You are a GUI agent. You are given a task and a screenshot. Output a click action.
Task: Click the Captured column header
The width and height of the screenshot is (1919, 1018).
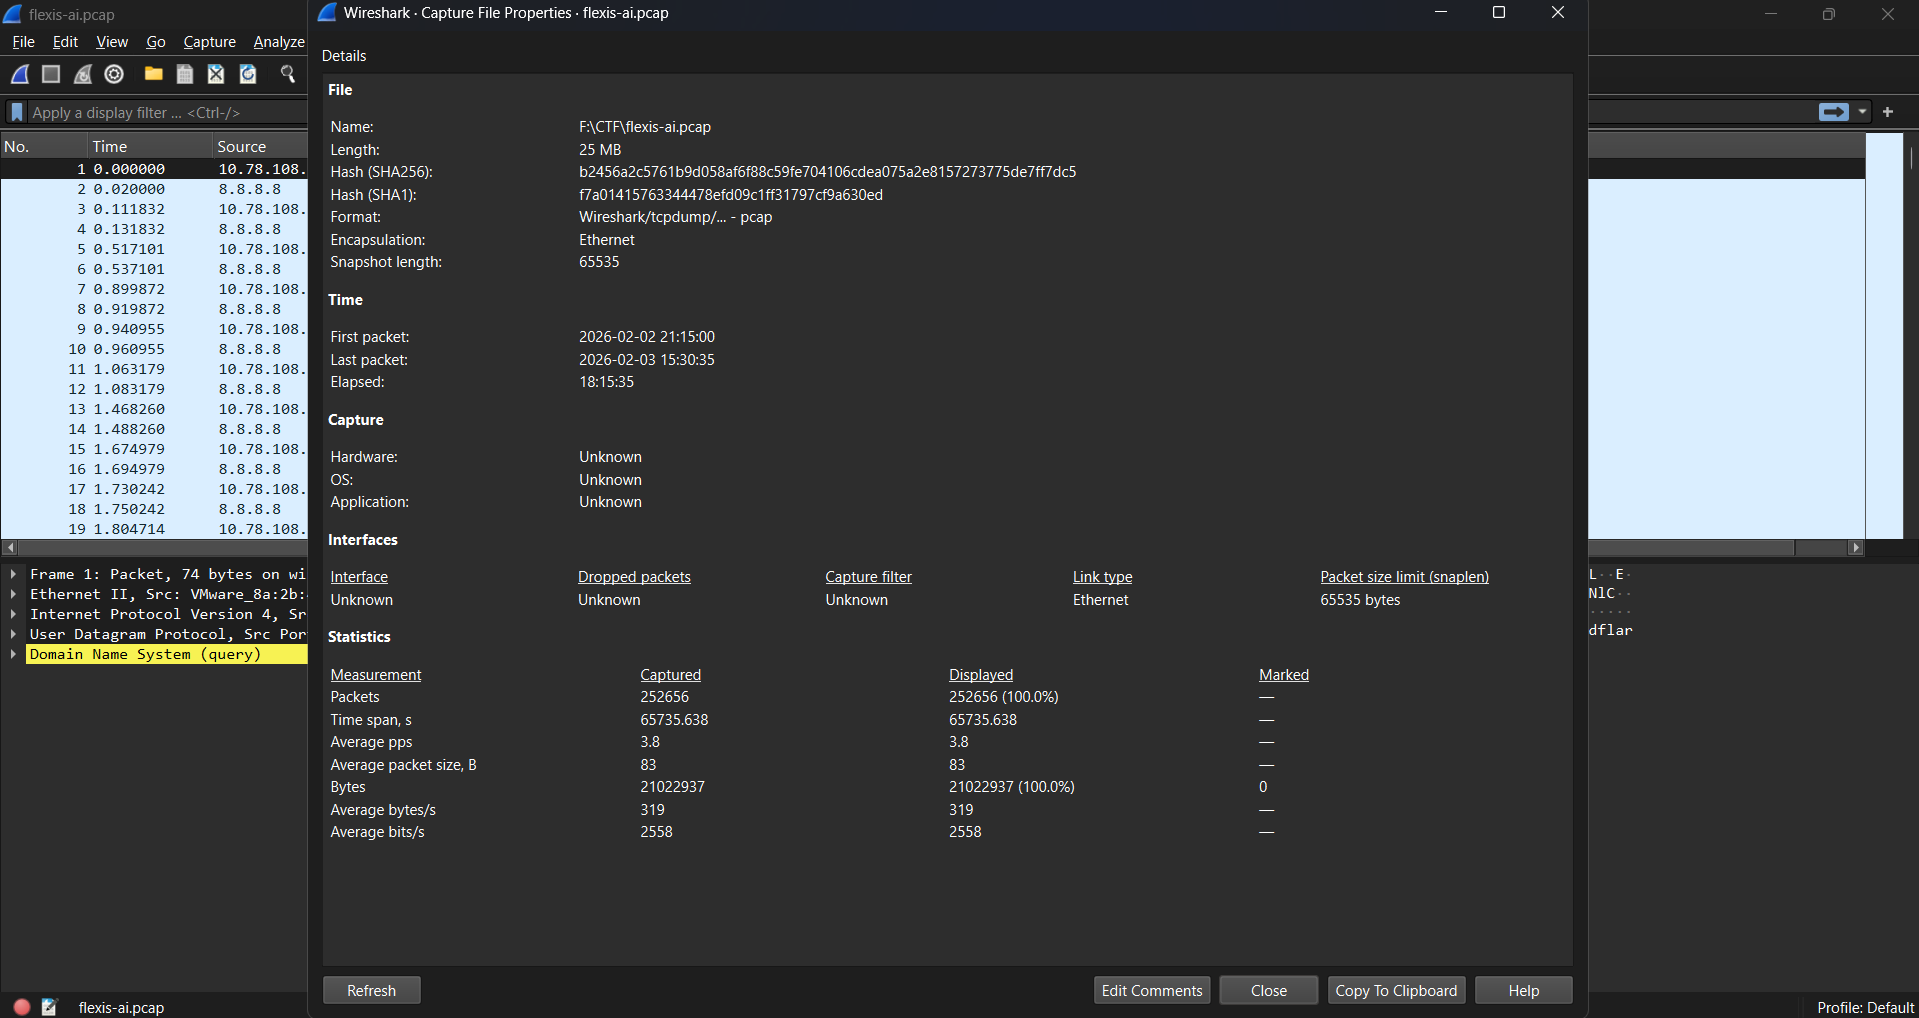point(670,675)
